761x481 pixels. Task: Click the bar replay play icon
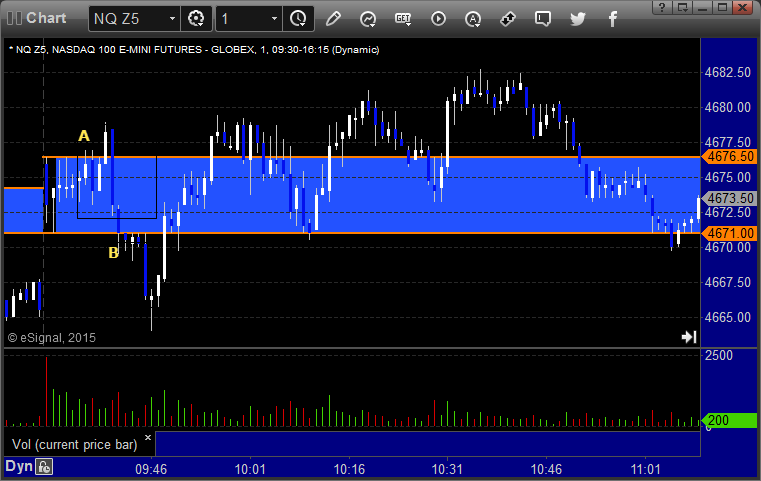[438, 19]
